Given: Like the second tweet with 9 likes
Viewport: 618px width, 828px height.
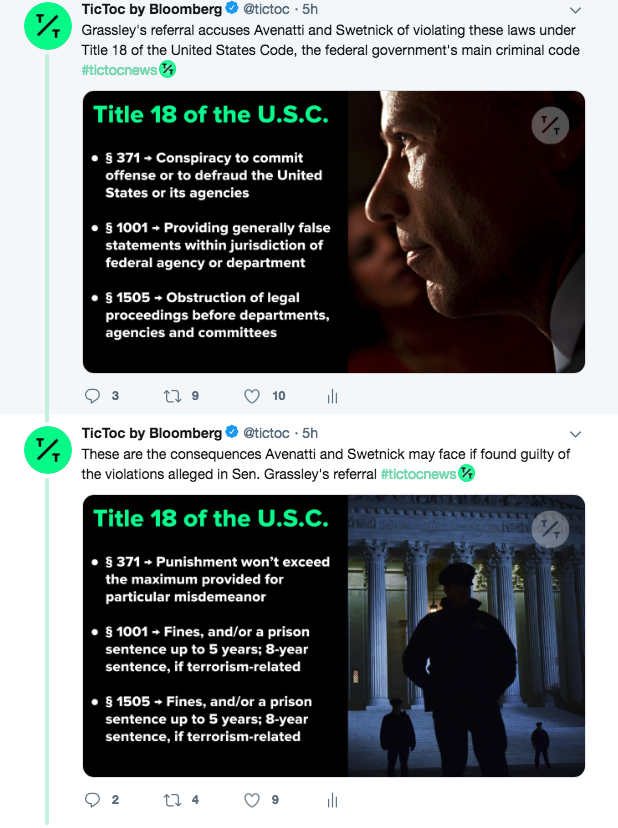Looking at the screenshot, I should [x=253, y=800].
